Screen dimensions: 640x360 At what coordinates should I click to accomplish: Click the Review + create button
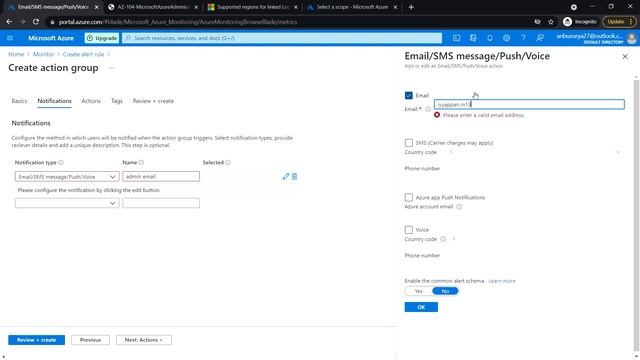click(x=36, y=340)
